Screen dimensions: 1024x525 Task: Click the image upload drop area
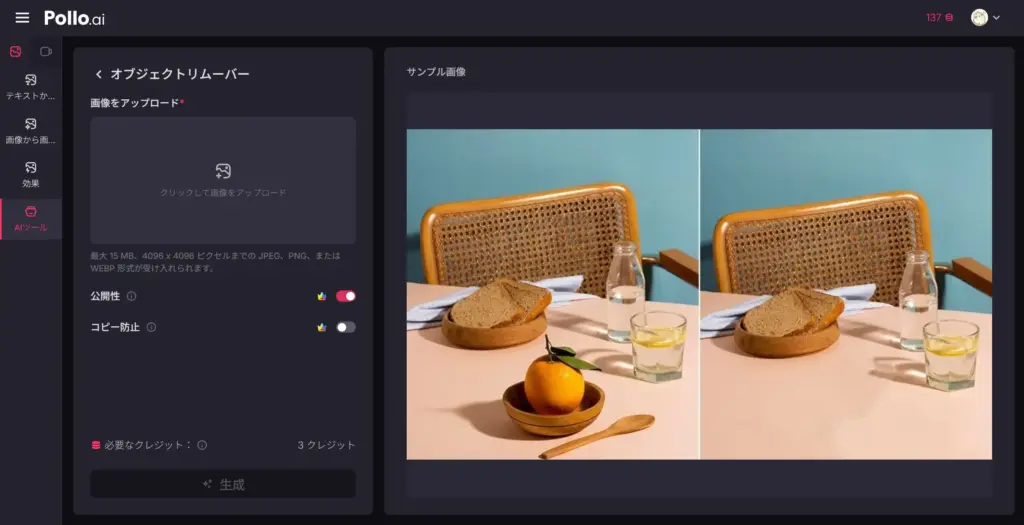pos(223,180)
